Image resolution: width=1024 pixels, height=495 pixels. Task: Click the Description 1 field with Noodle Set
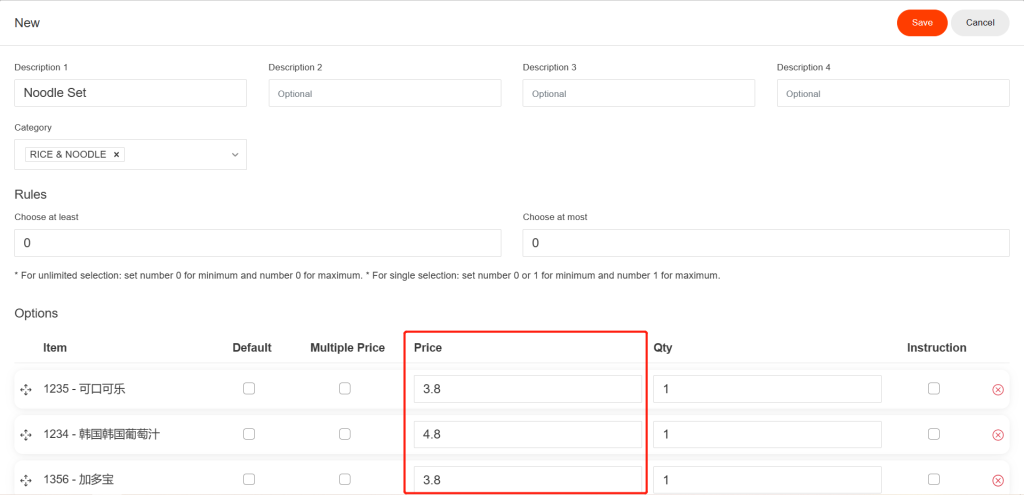click(x=131, y=93)
